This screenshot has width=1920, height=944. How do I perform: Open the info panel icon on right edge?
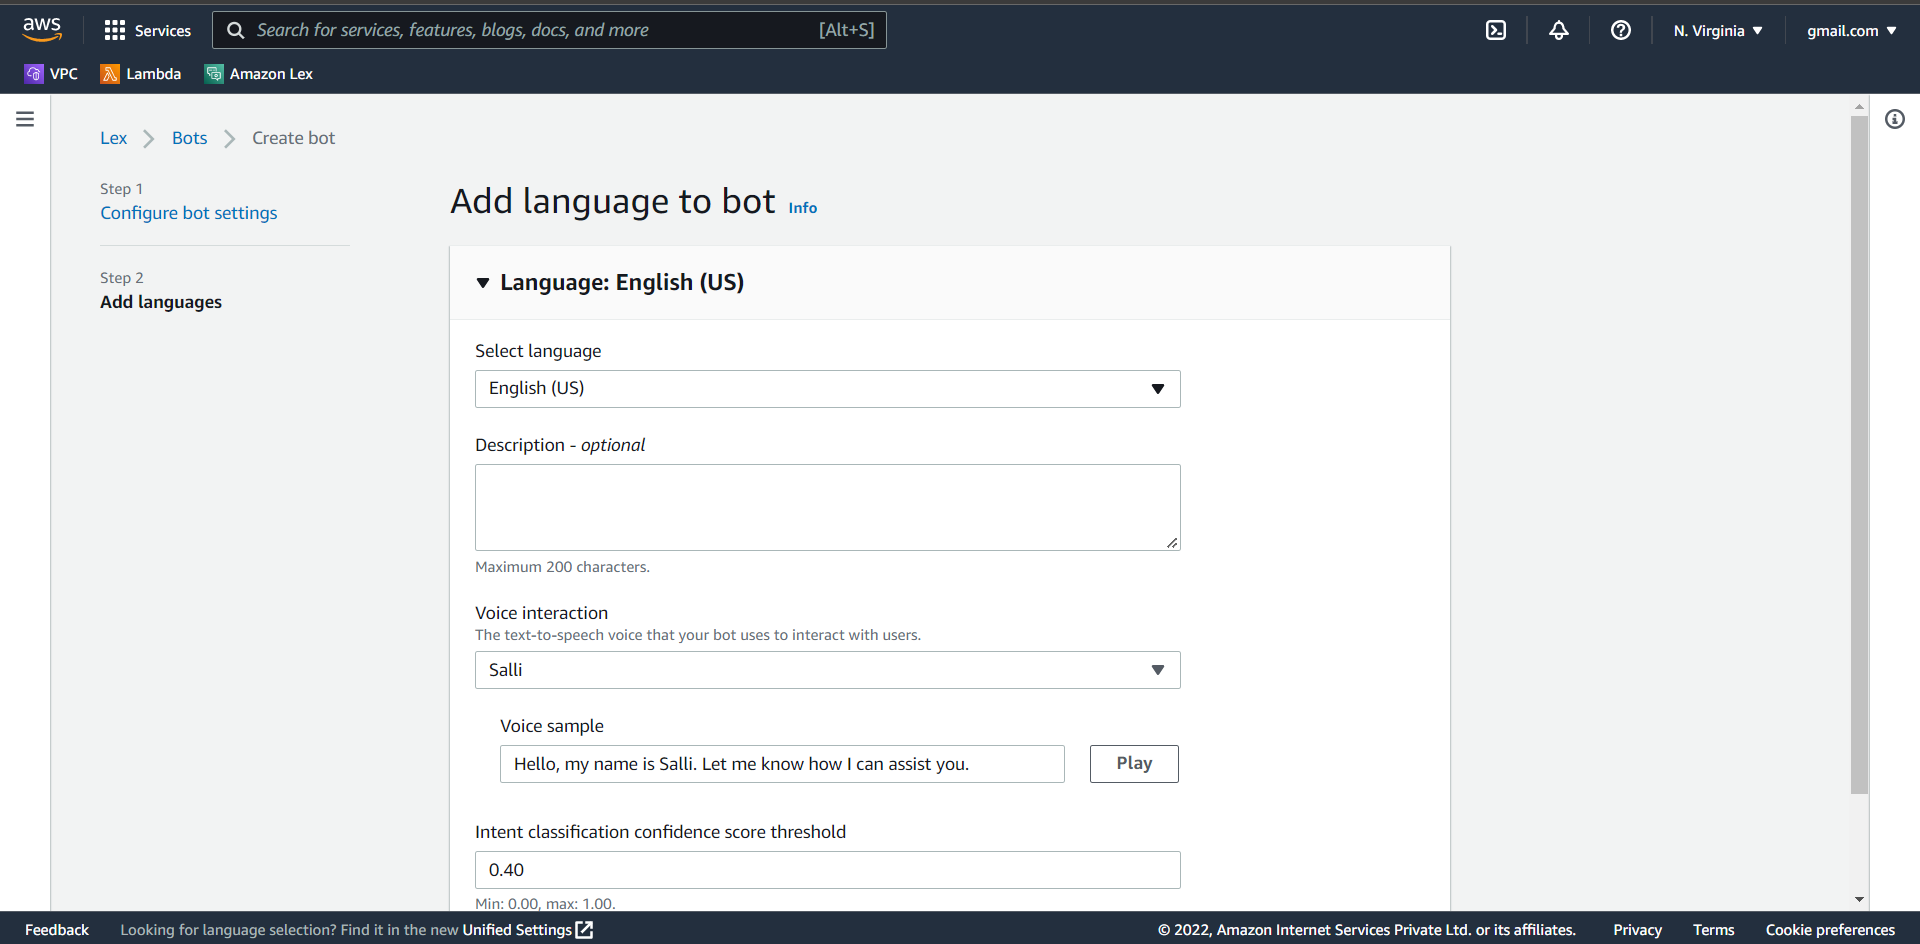(x=1896, y=119)
